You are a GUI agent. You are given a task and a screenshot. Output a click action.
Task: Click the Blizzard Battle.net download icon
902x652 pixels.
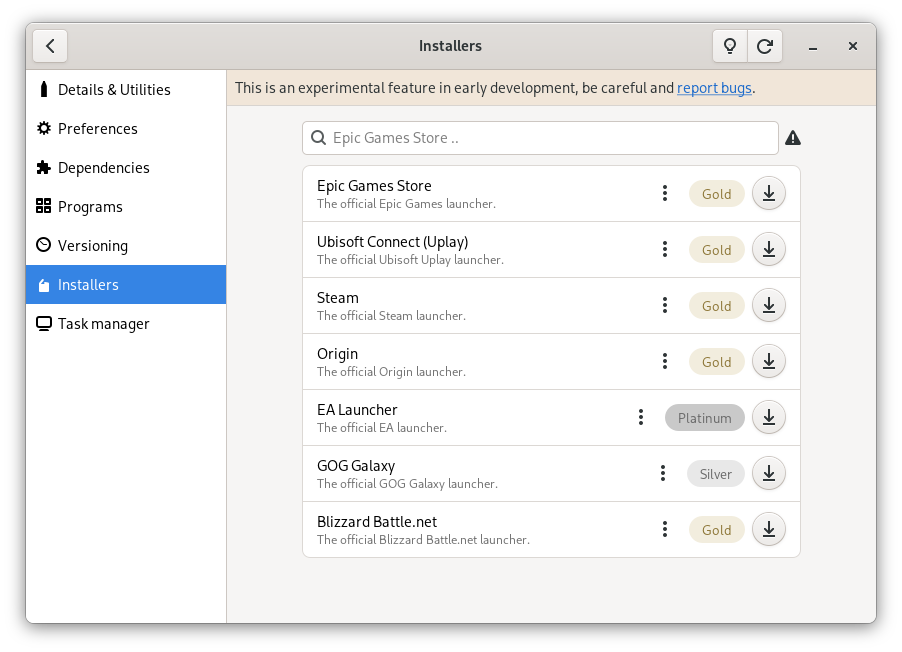(x=769, y=530)
